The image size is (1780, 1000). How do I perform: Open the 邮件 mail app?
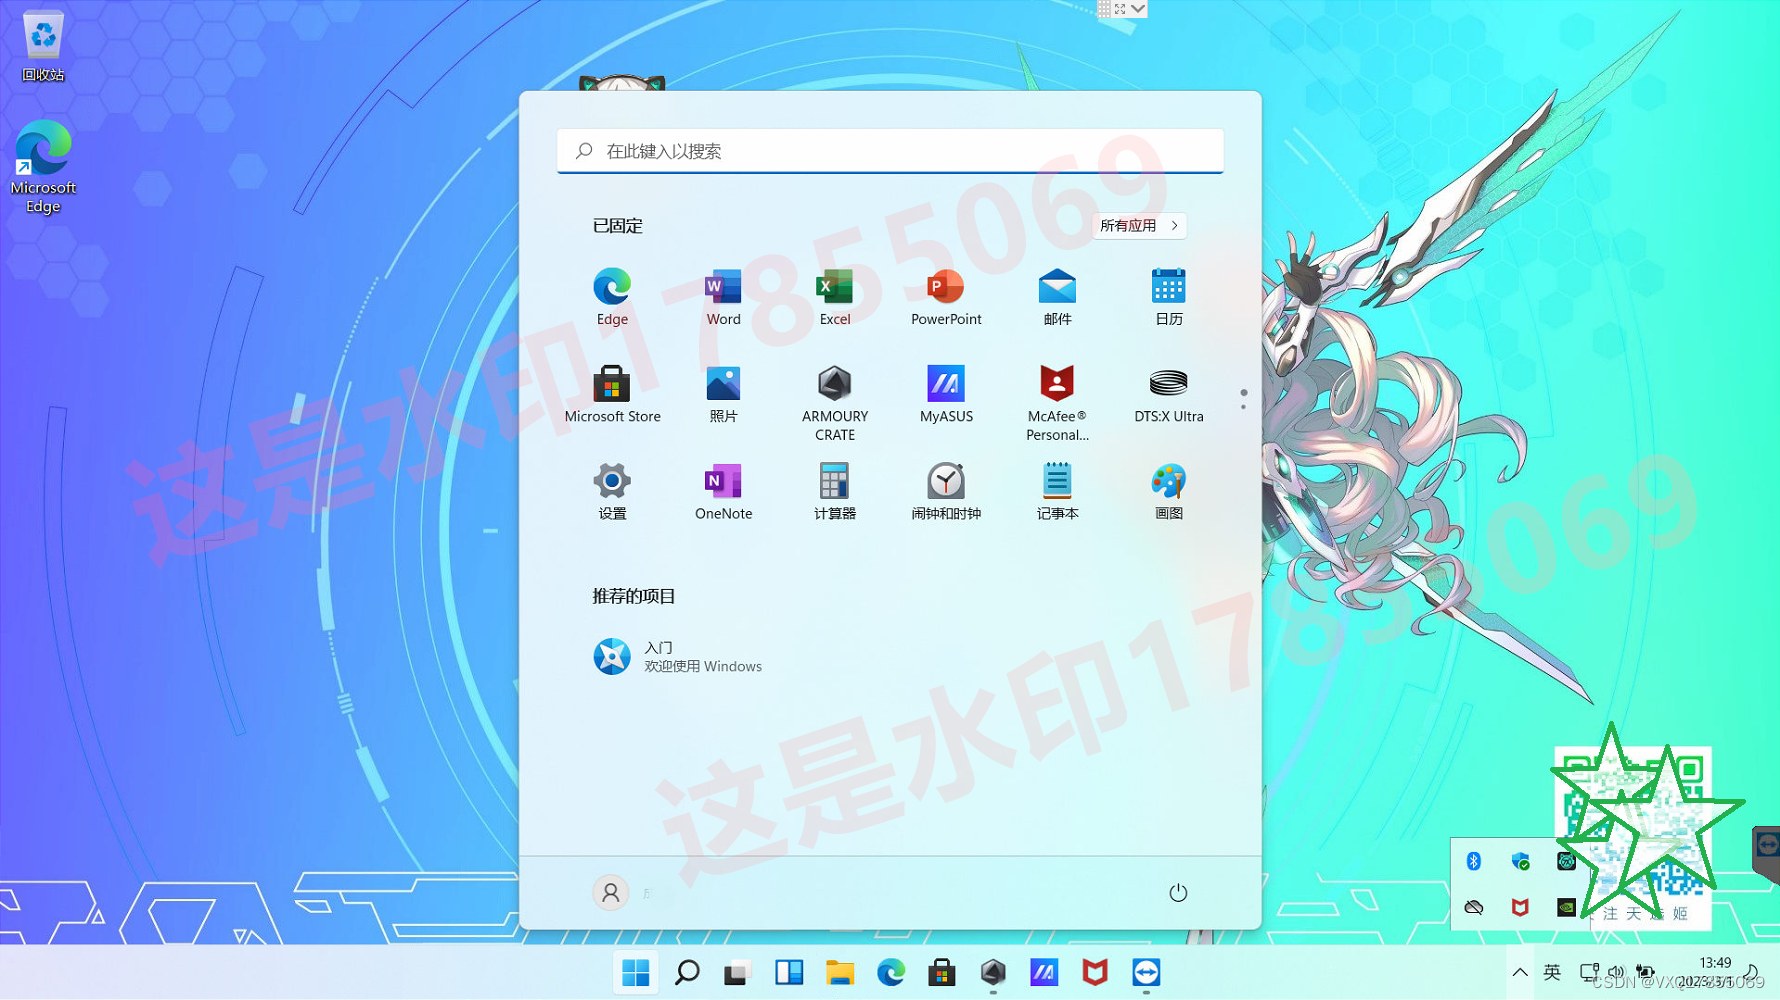click(x=1057, y=297)
